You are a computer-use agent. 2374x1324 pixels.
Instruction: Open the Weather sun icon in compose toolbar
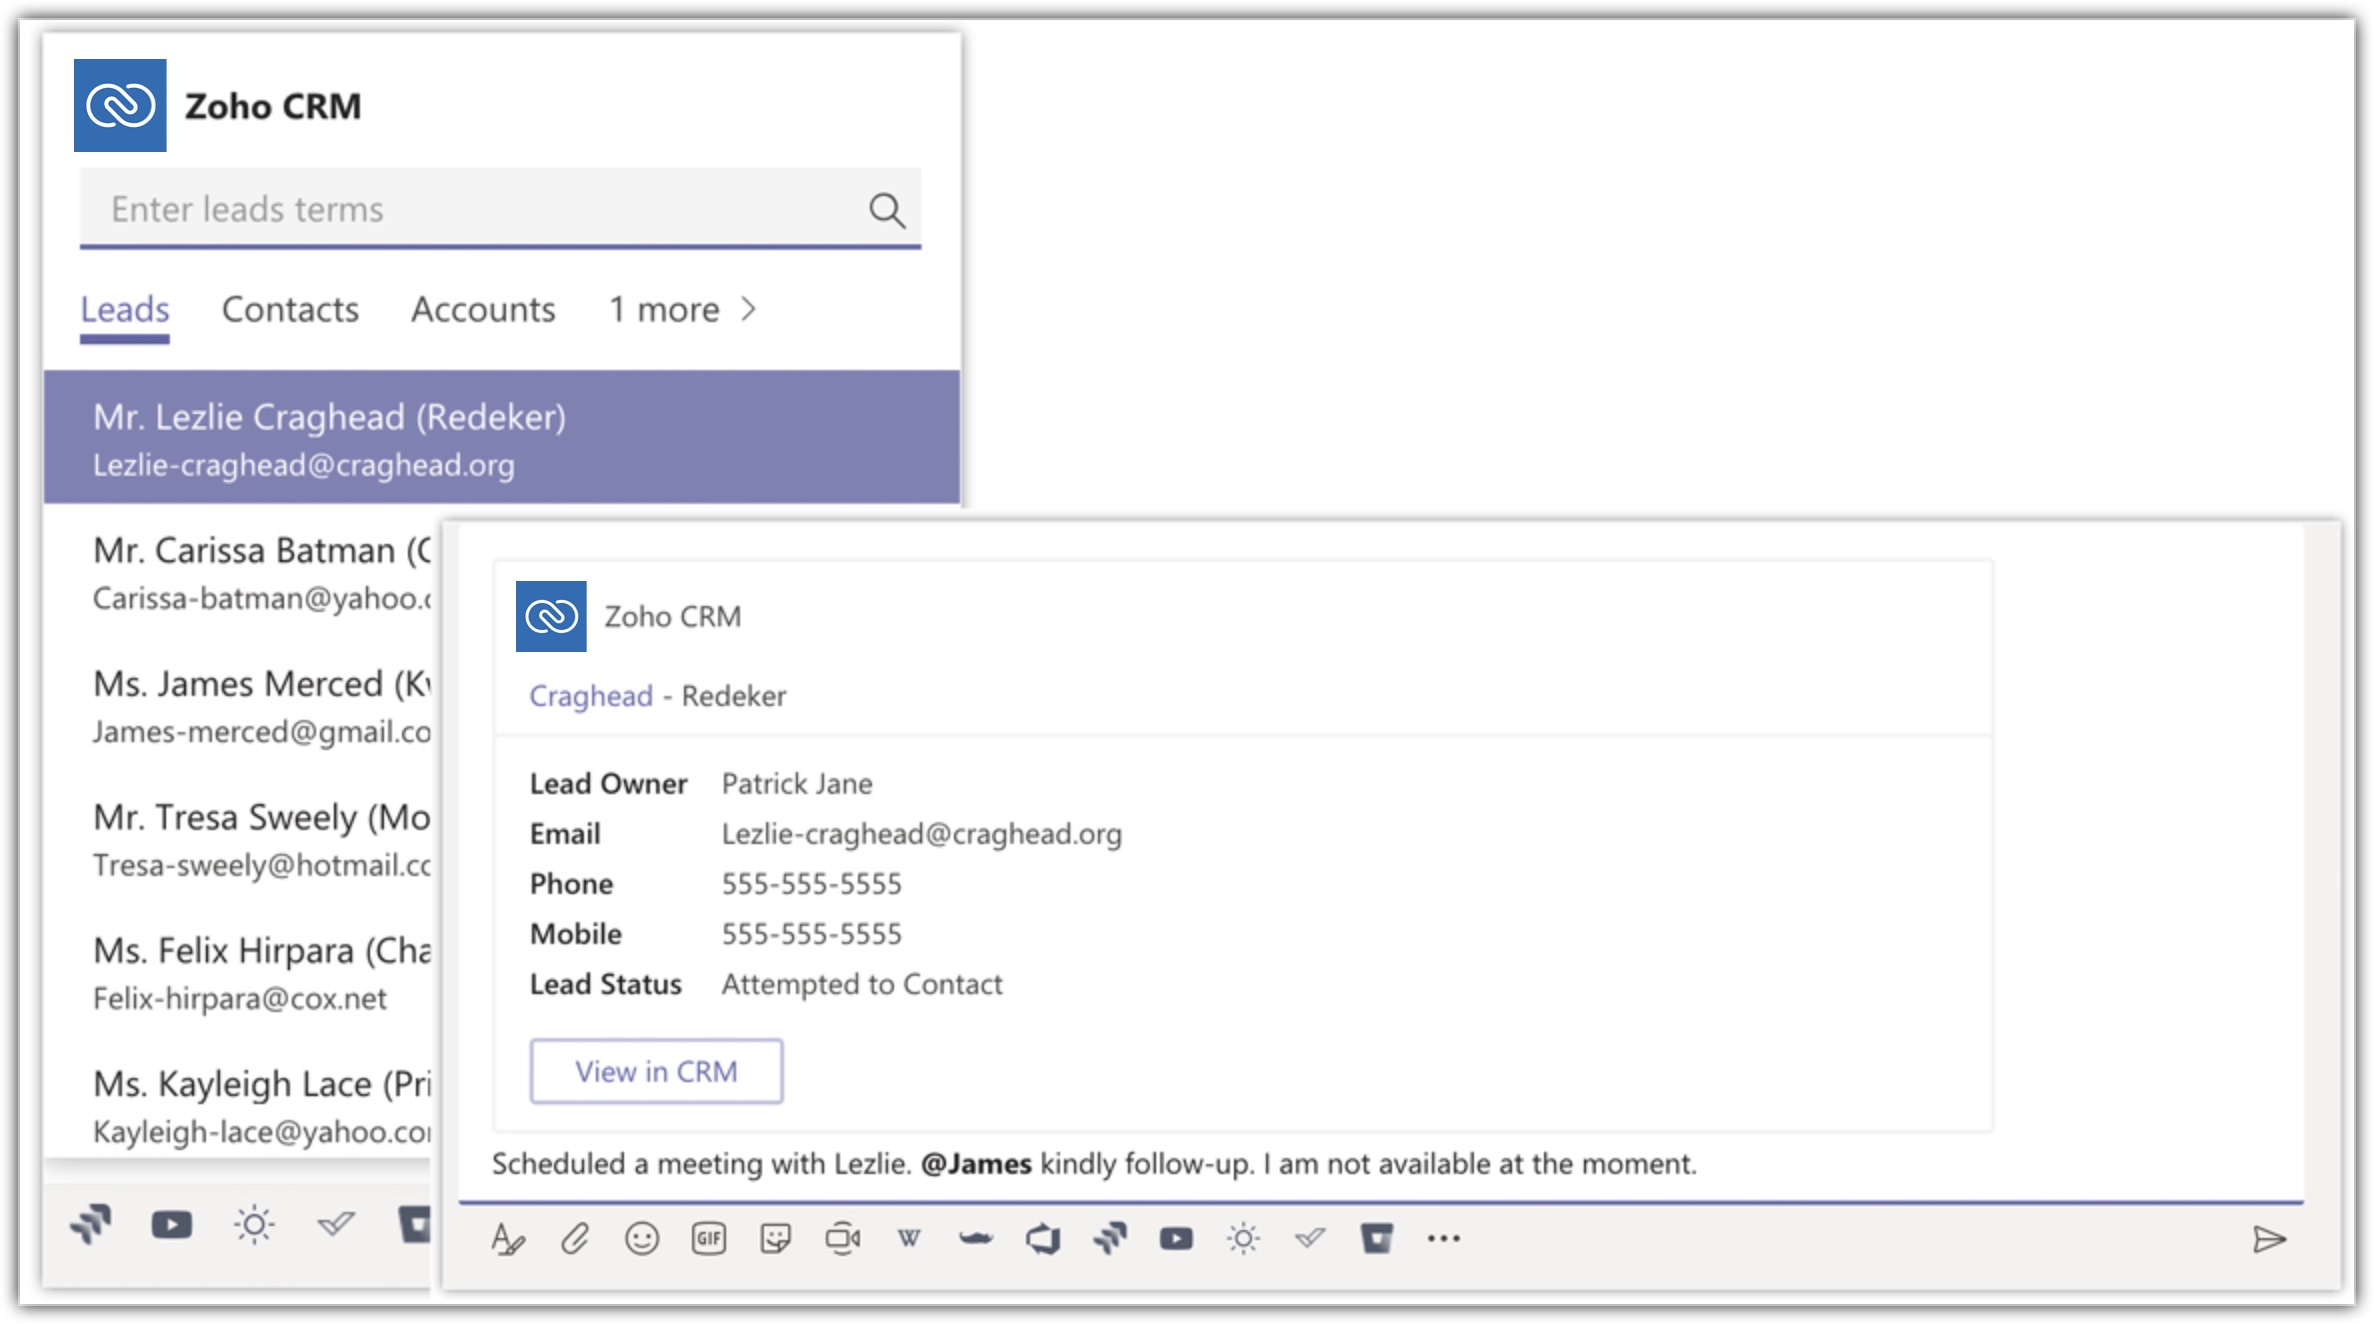tap(1243, 1239)
